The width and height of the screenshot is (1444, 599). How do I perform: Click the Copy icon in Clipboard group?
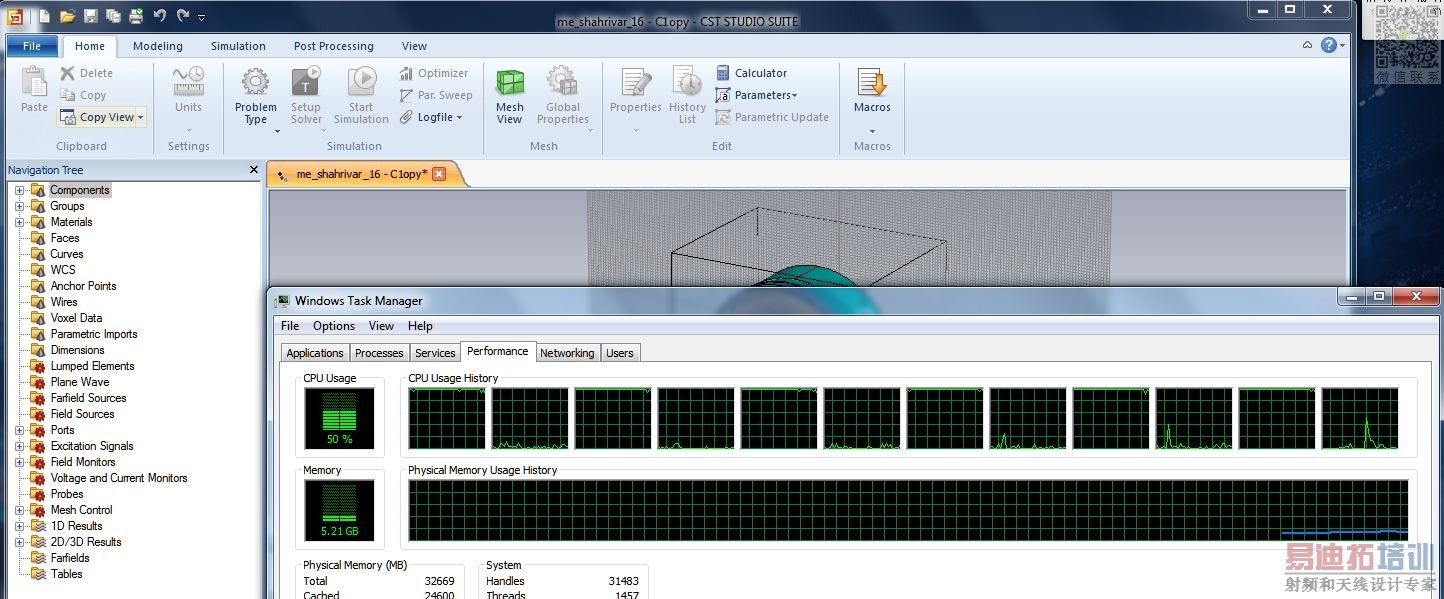coord(67,95)
